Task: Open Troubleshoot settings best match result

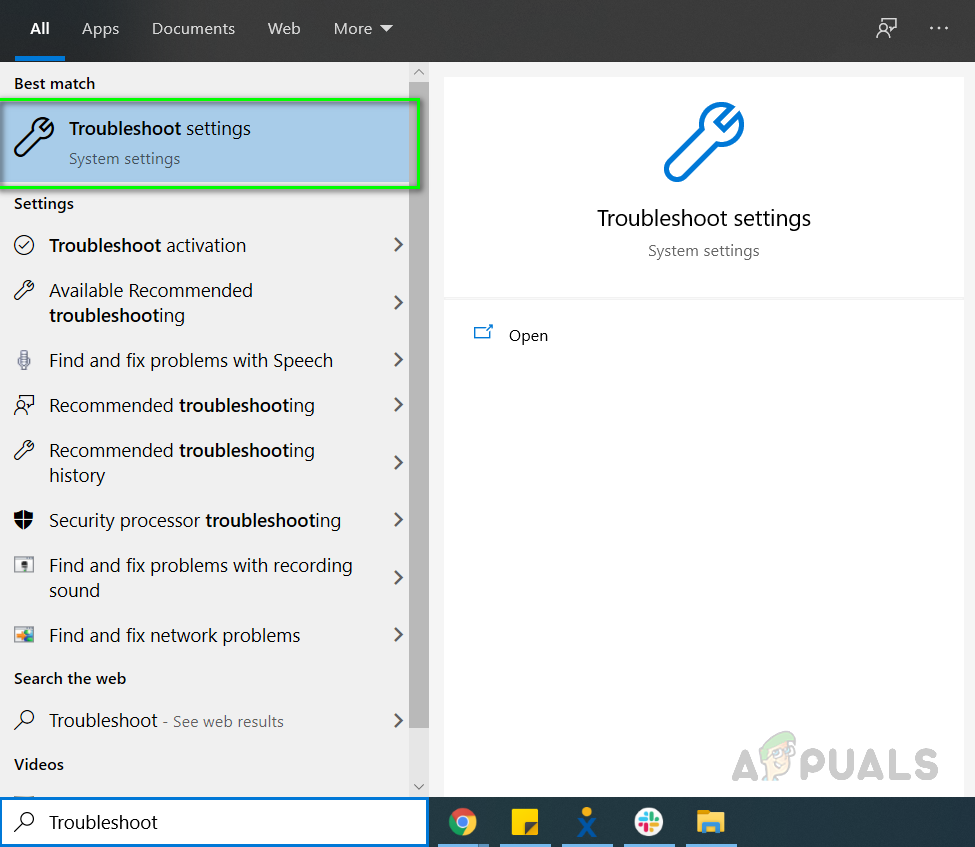Action: (x=205, y=143)
